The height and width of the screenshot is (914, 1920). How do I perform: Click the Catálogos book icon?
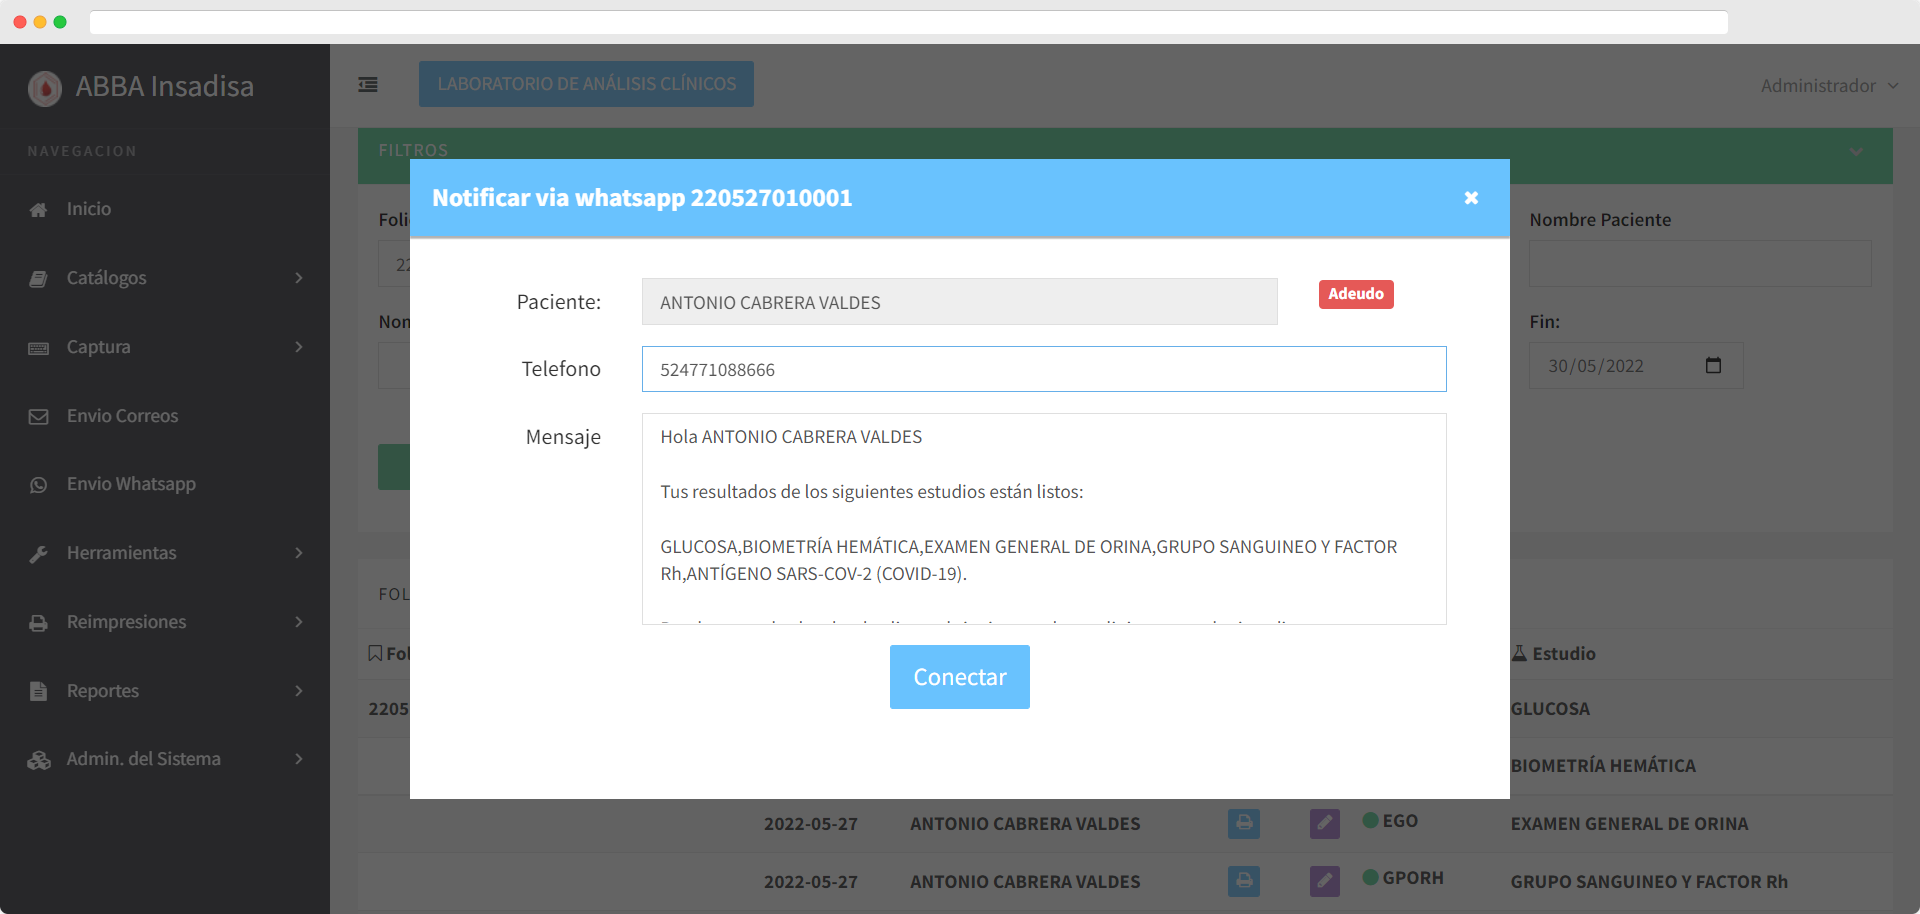click(39, 279)
